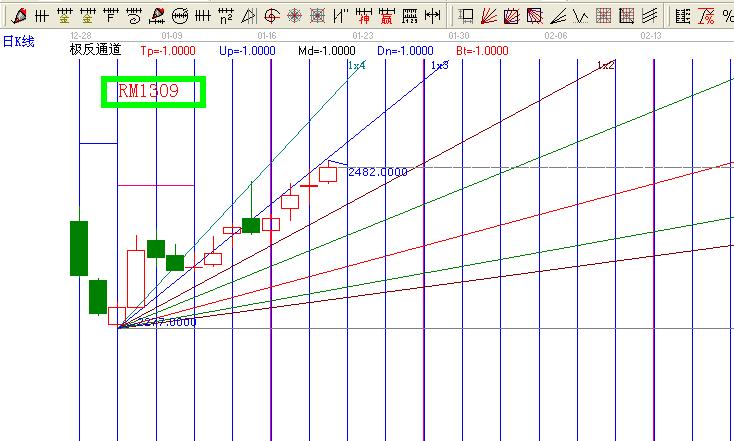Select the compass star wheel icon
This screenshot has height=441, width=734.
coord(294,15)
